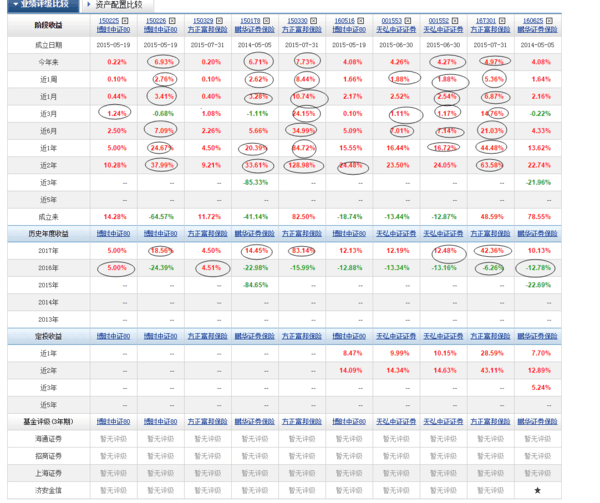Remove fund 160516 using its X icon
The image size is (600, 503).
point(360,21)
